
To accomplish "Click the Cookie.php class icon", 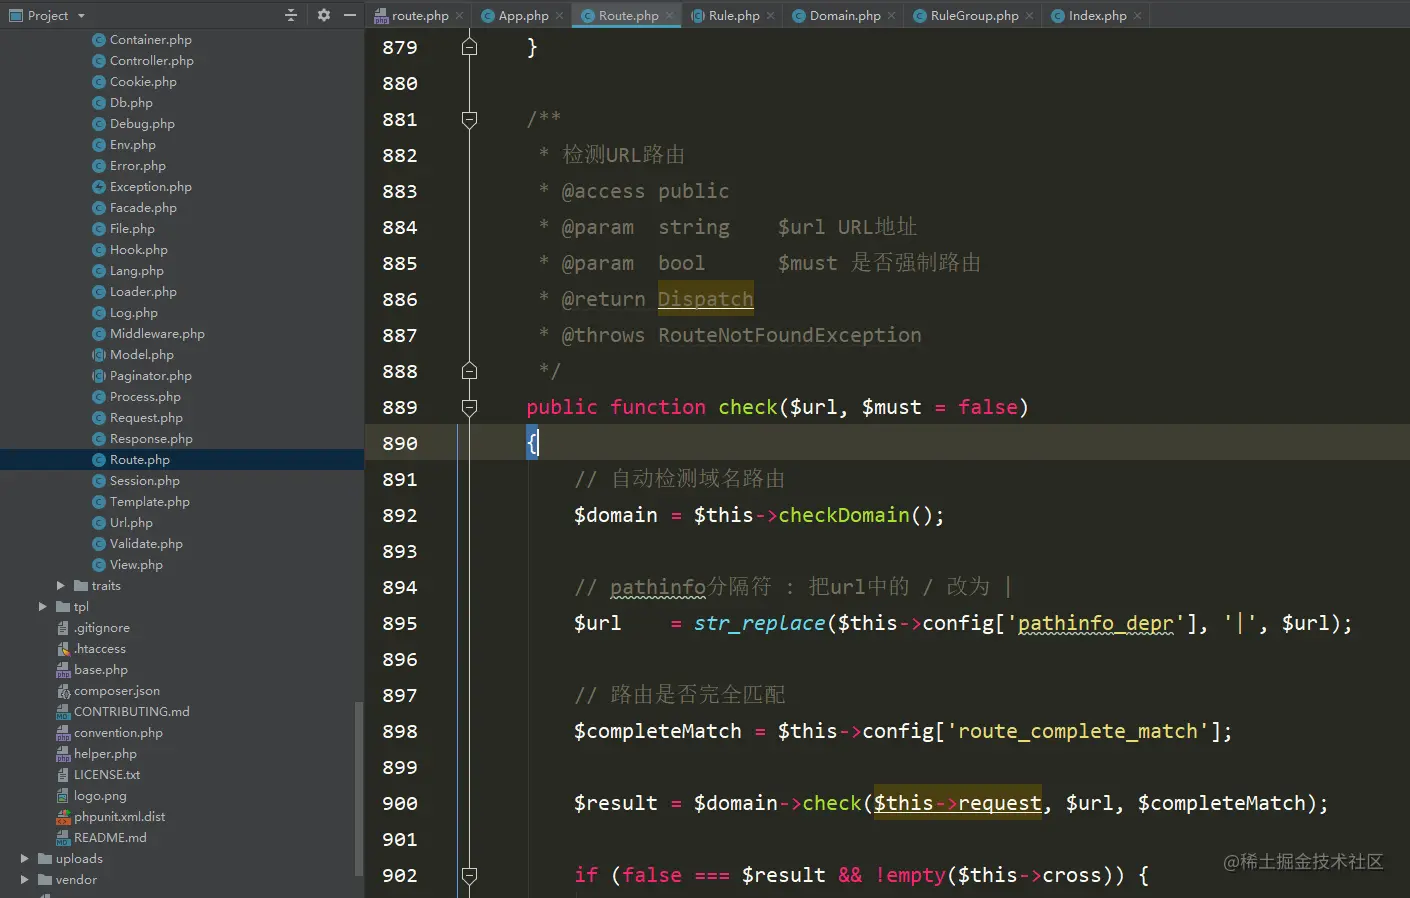I will pyautogui.click(x=99, y=82).
